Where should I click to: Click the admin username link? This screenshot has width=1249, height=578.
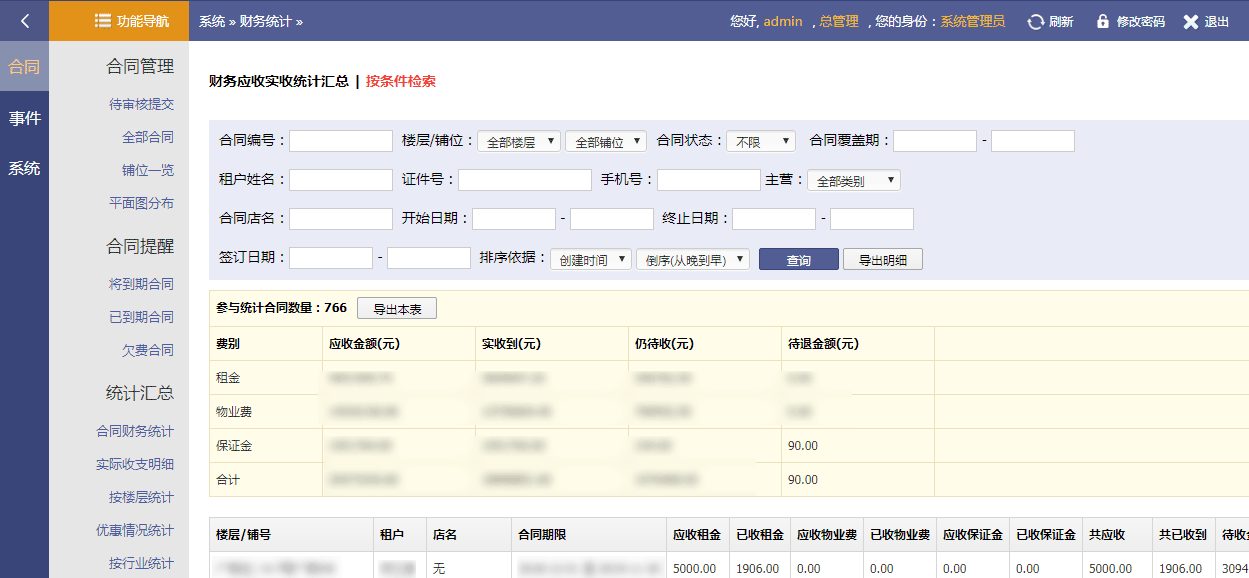click(x=783, y=21)
